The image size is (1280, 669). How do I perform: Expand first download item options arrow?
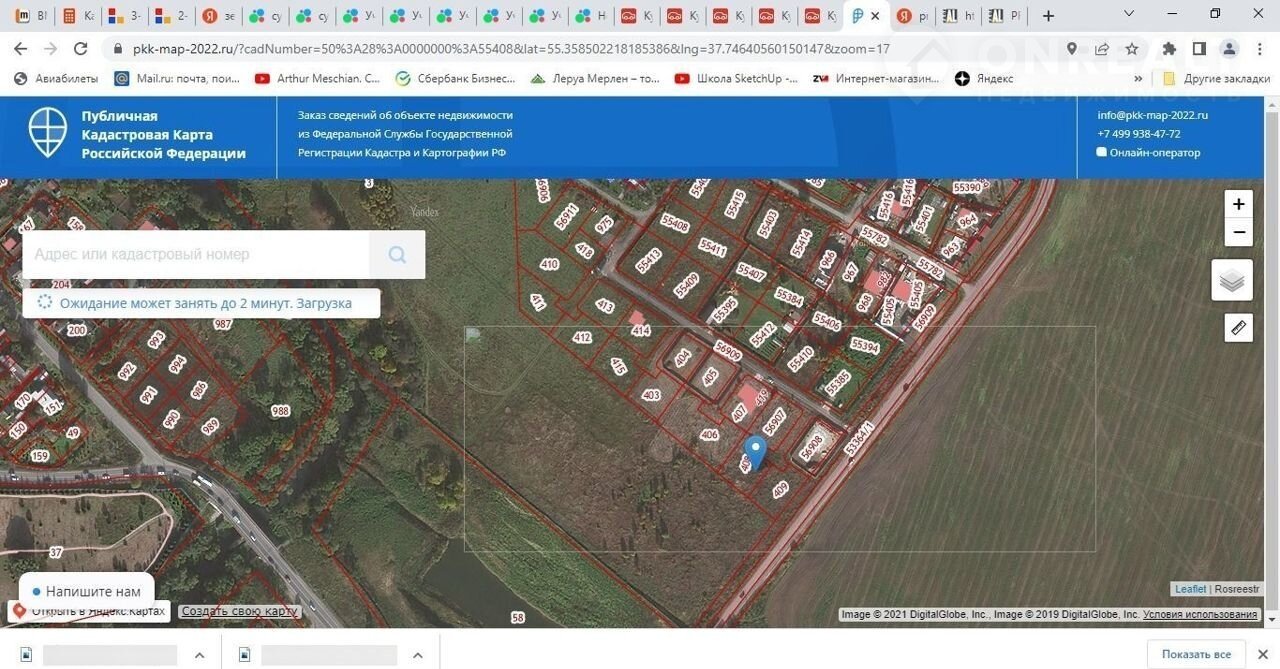tap(199, 655)
